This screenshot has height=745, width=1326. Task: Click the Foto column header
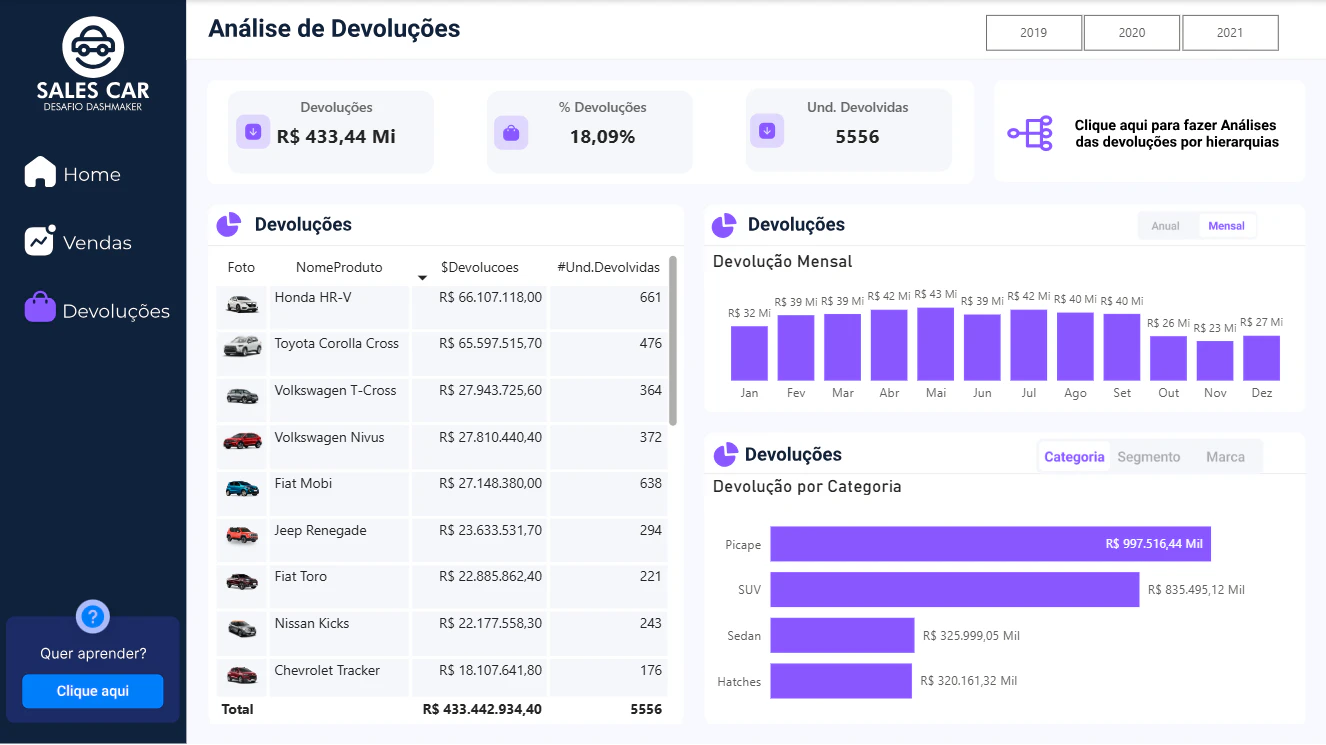click(x=241, y=267)
